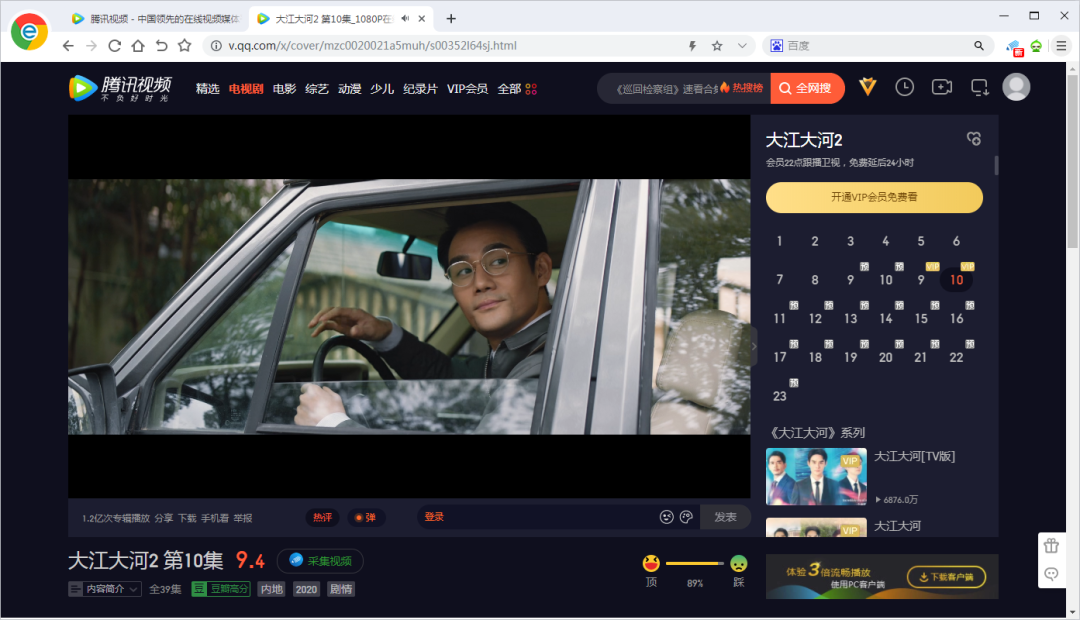This screenshot has height=620, width=1080.
Task: Open watch history clock icon
Action: click(904, 87)
